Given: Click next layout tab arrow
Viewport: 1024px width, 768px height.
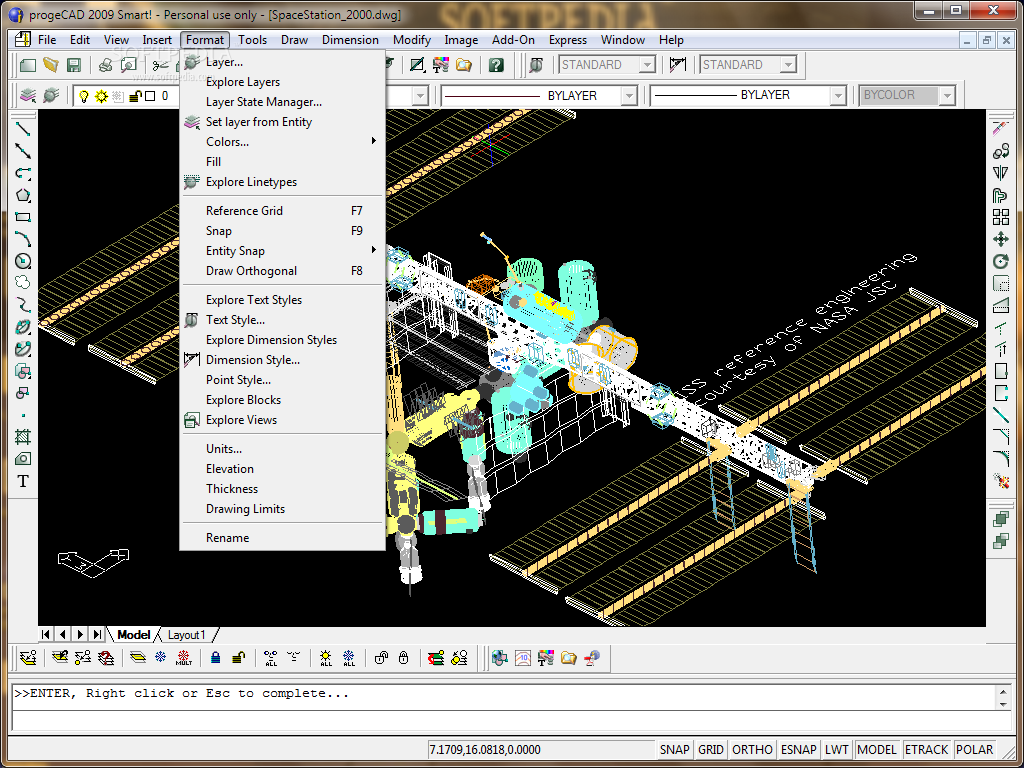Looking at the screenshot, I should (x=80, y=634).
